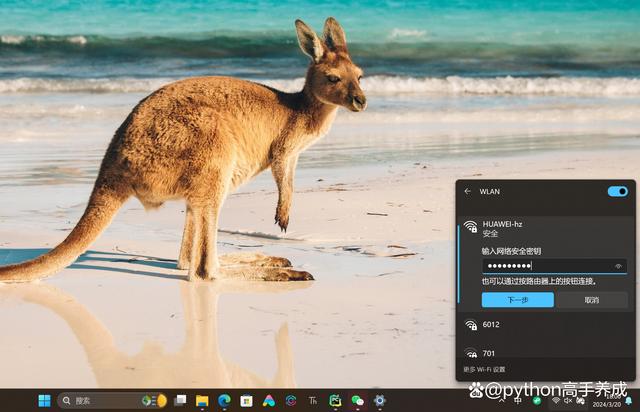This screenshot has width=640, height=412.
Task: Show password with the eye icon
Action: coord(618,266)
